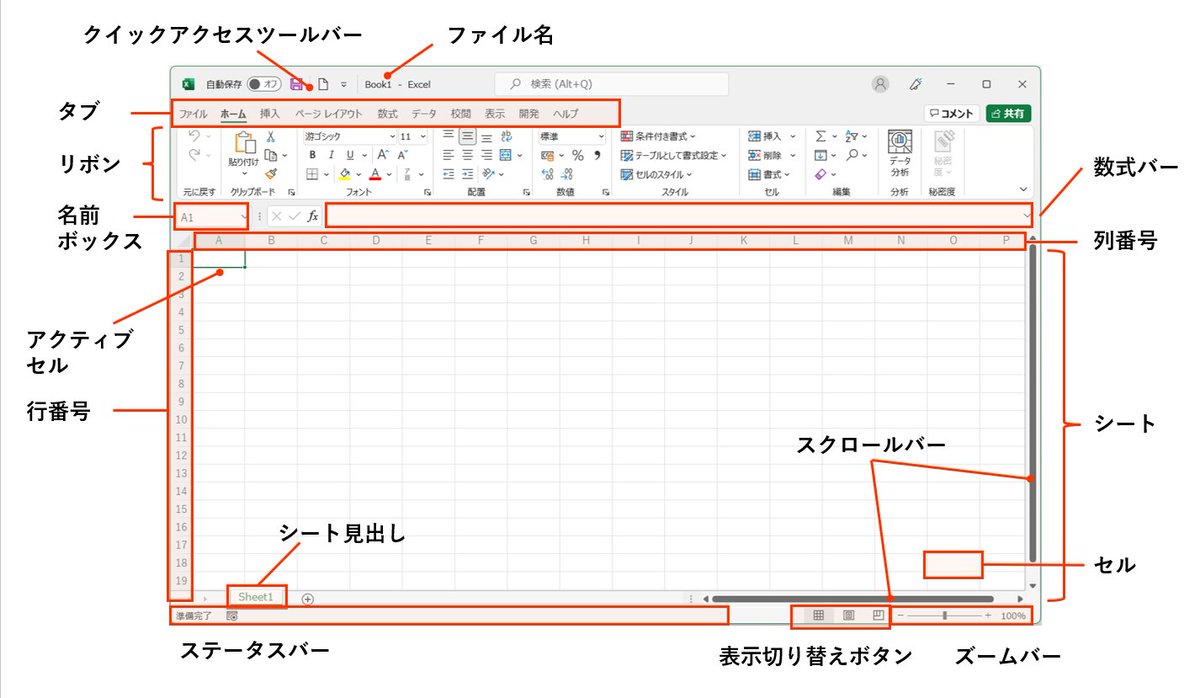The width and height of the screenshot is (1200, 698).
Task: Collapse the ribbon with the chevron
Action: [x=1023, y=188]
